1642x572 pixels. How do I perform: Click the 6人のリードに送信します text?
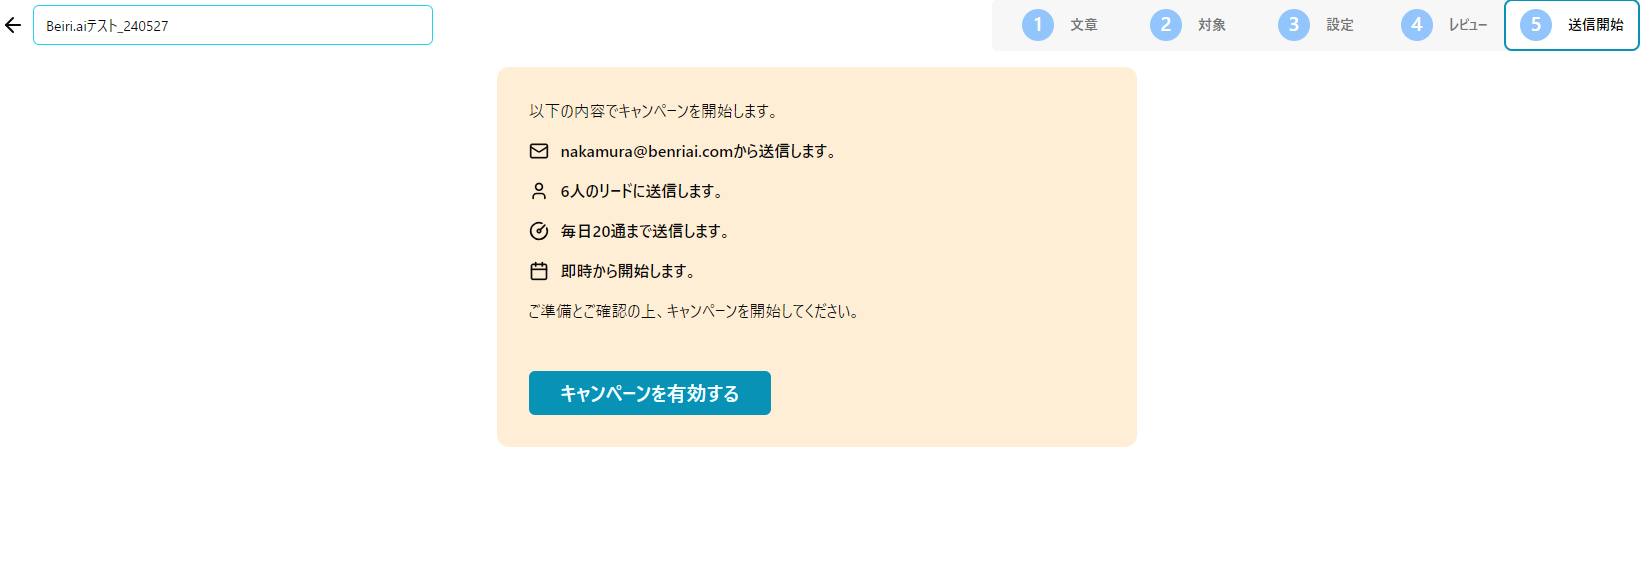pos(642,191)
